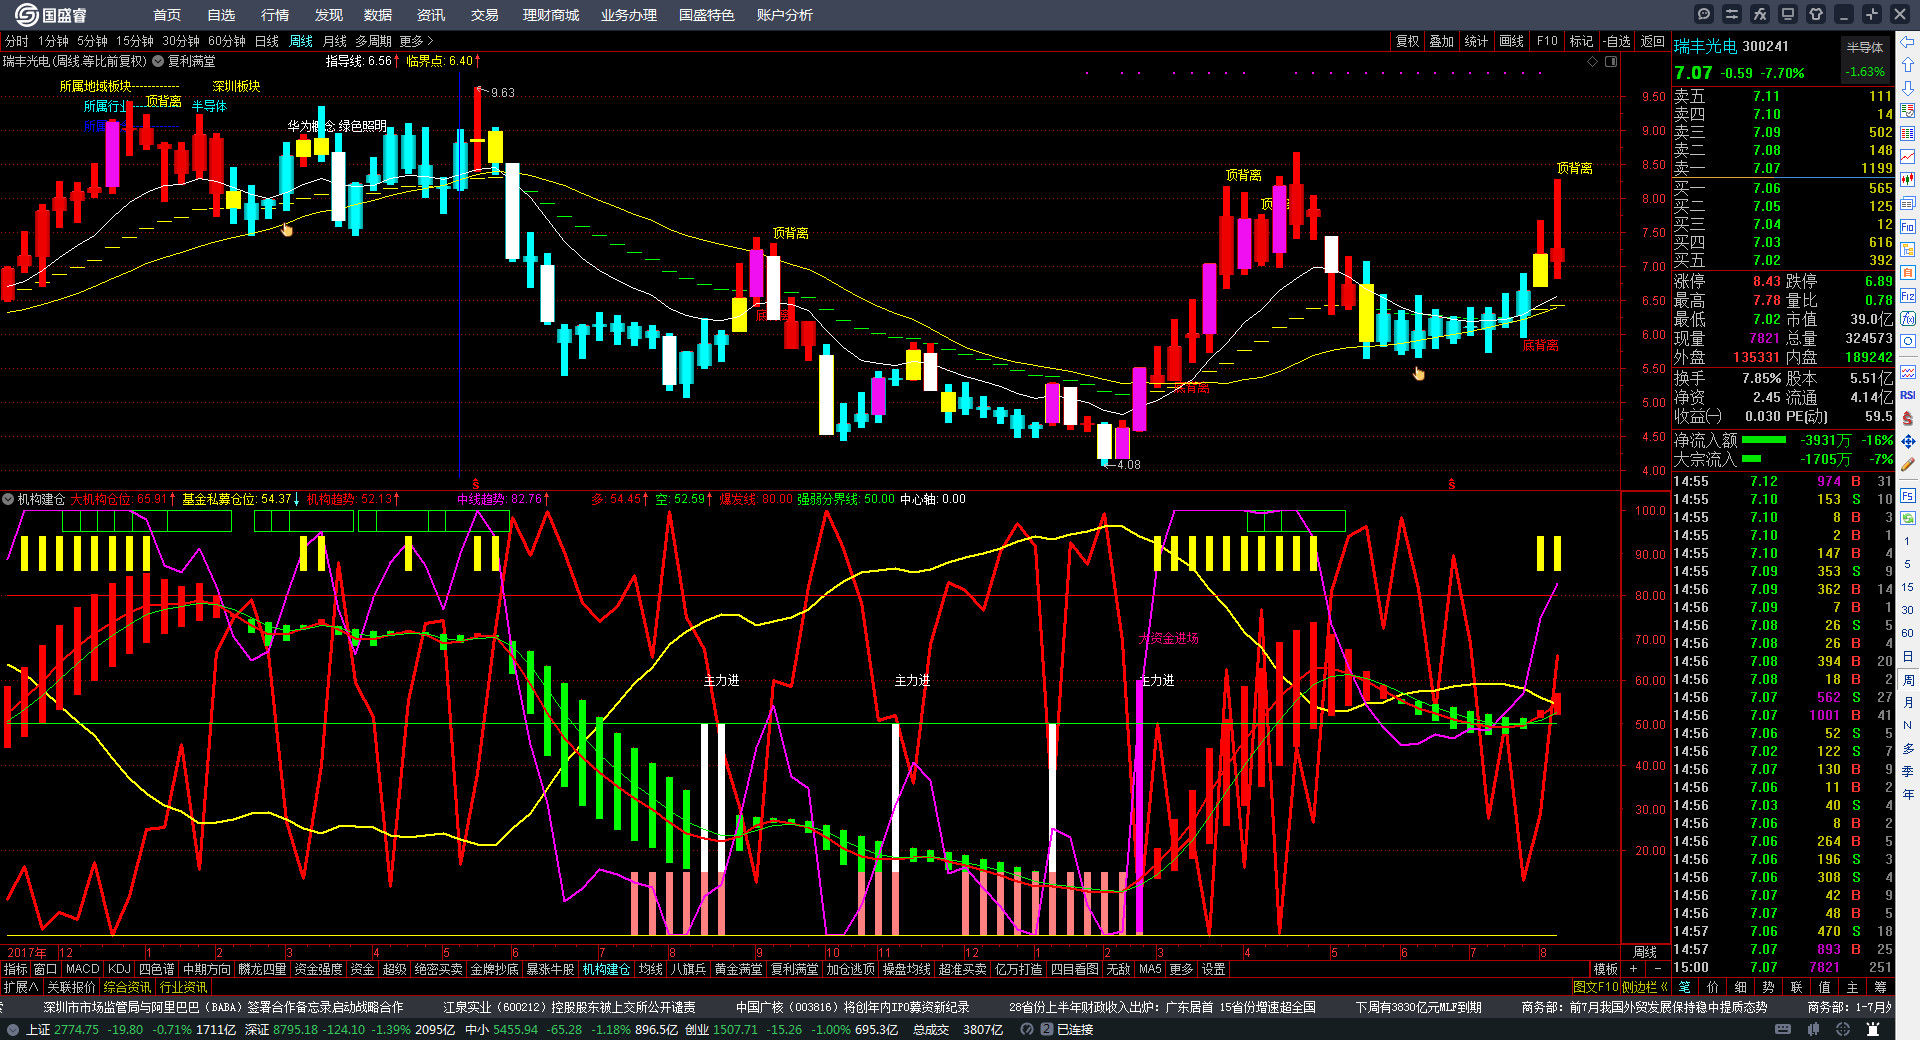Open dropdown arrow beside 复利满堂 indicator
The image size is (1920, 1040).
[x=158, y=61]
